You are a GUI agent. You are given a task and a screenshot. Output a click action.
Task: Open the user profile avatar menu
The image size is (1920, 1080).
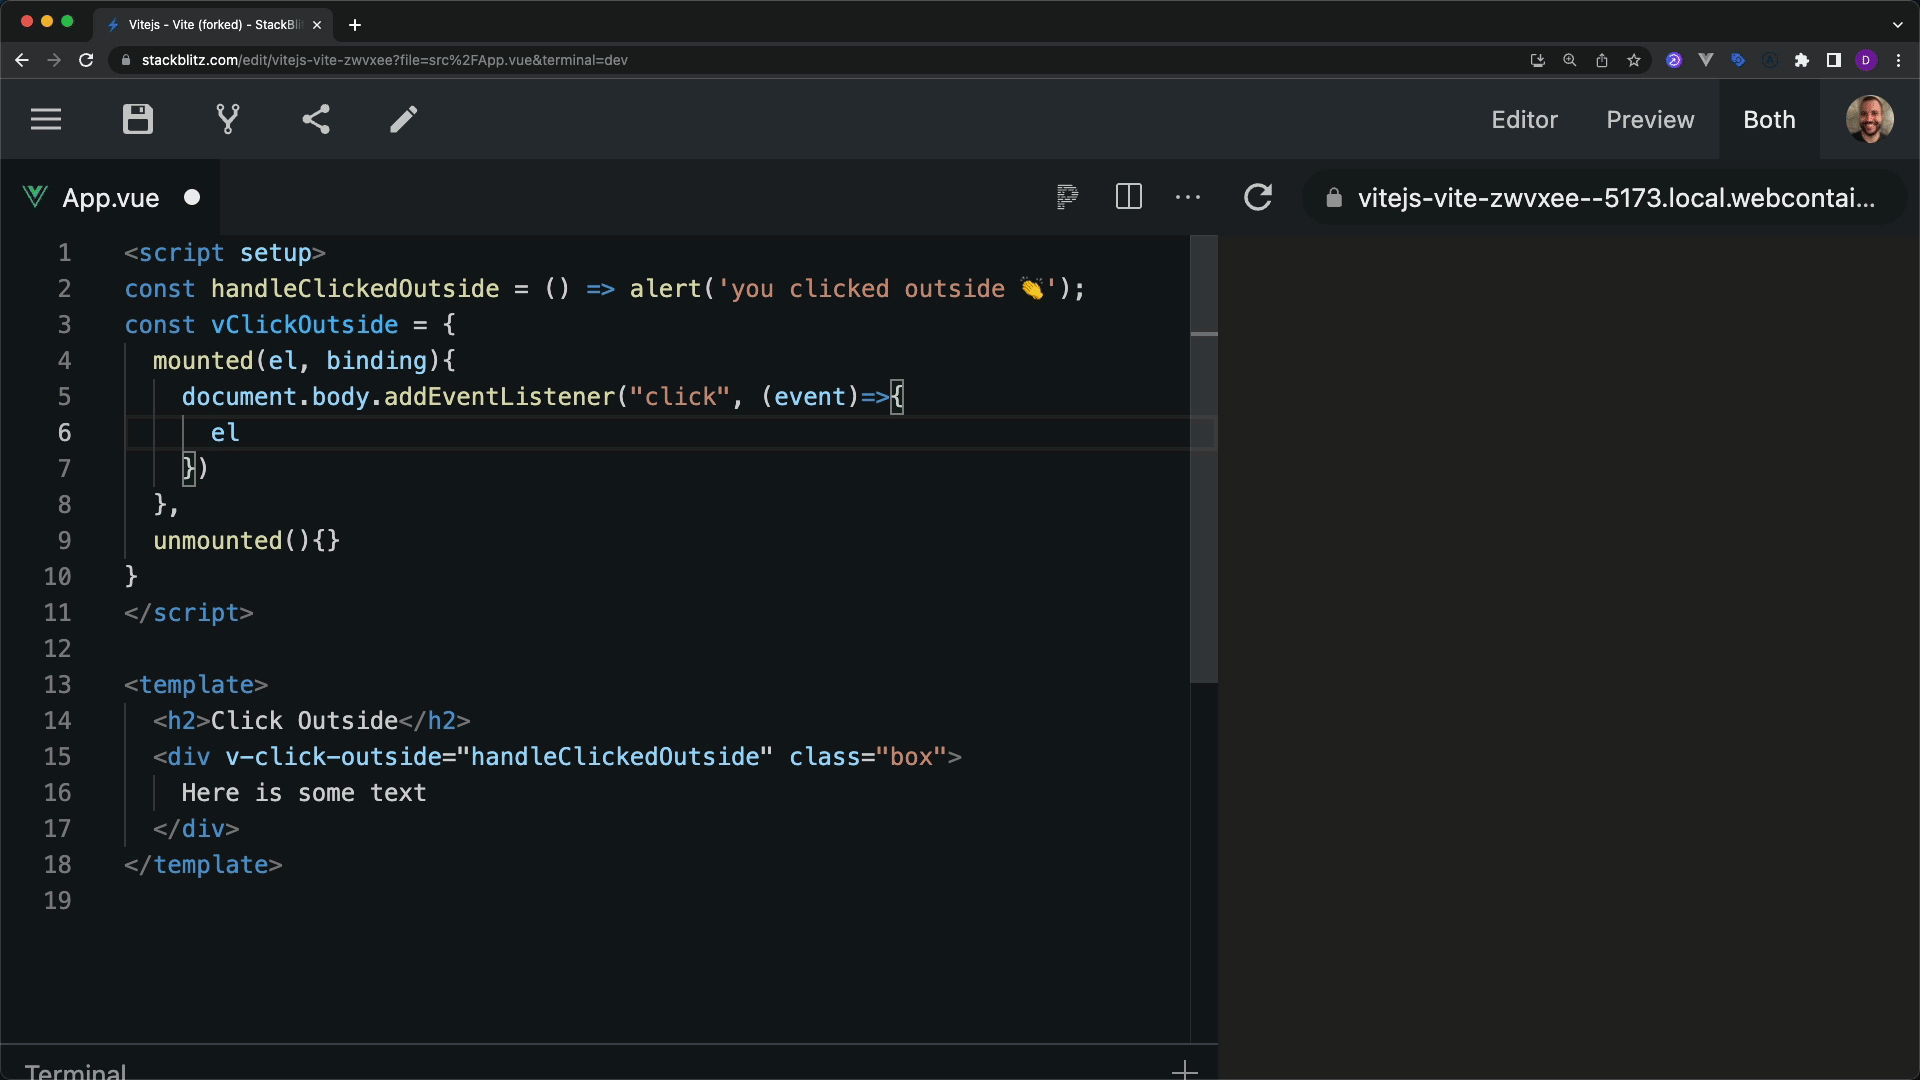tap(1869, 120)
